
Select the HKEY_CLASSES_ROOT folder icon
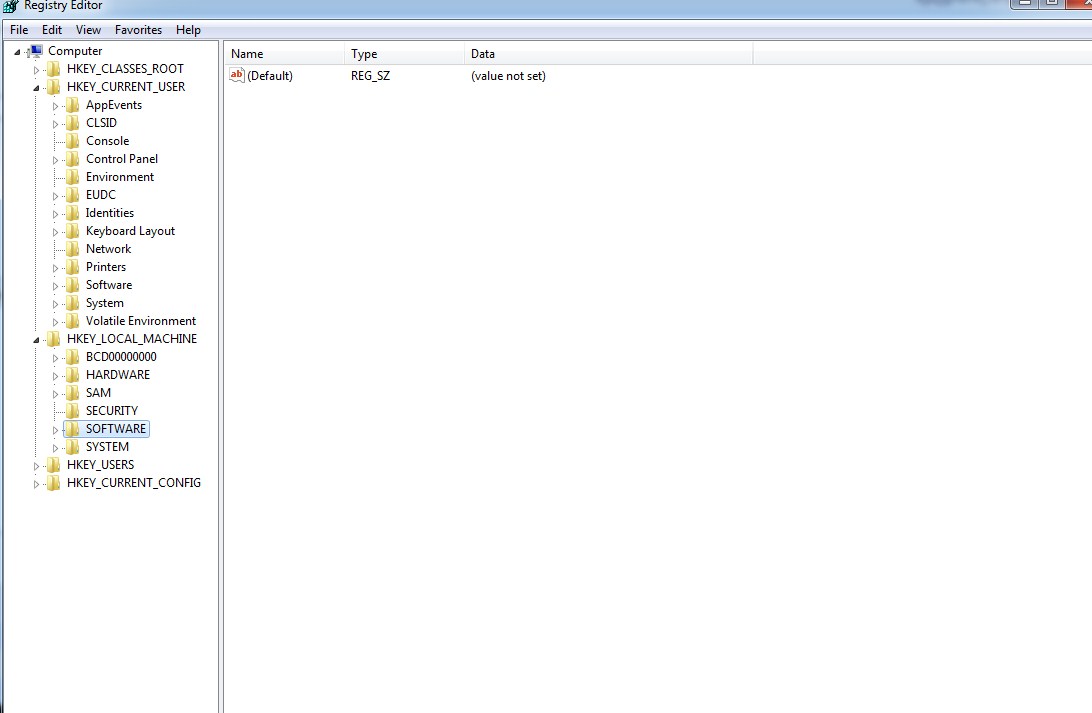(53, 68)
